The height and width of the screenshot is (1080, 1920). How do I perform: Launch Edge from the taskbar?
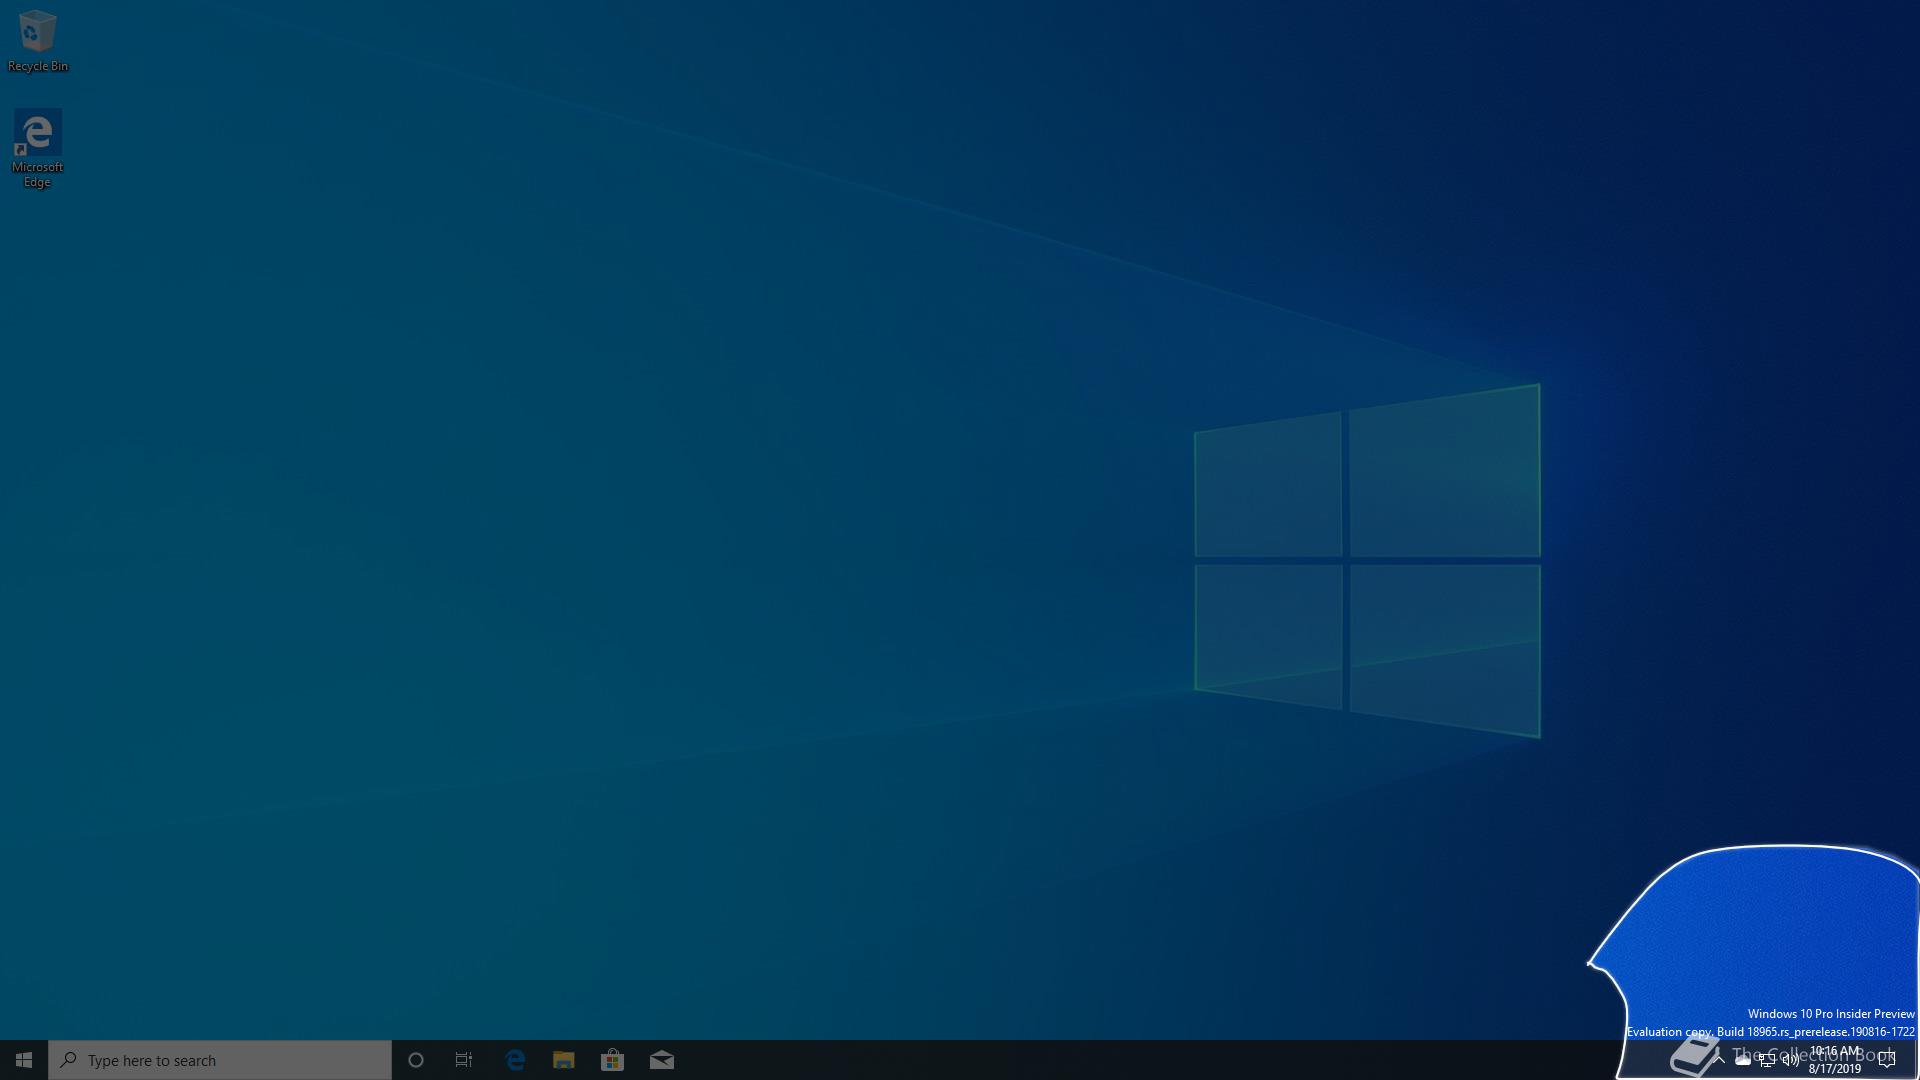coord(515,1060)
